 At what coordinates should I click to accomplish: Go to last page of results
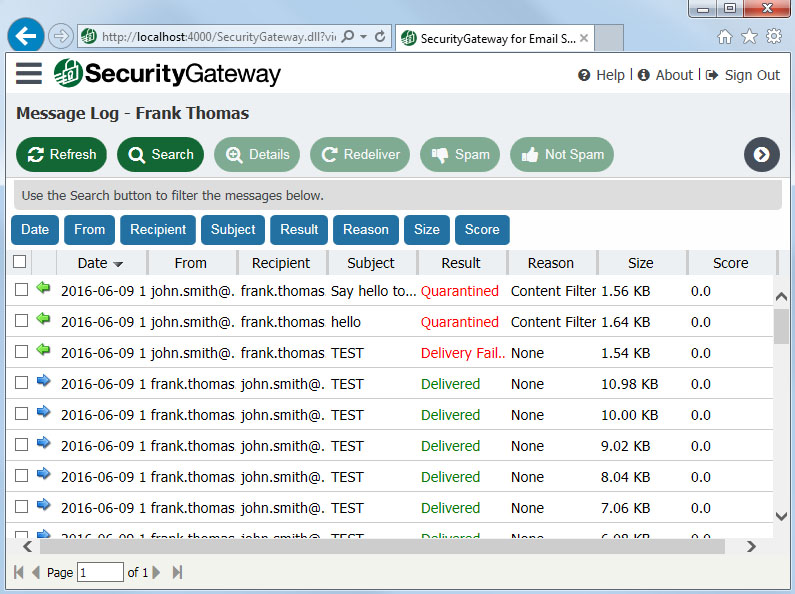coord(177,573)
